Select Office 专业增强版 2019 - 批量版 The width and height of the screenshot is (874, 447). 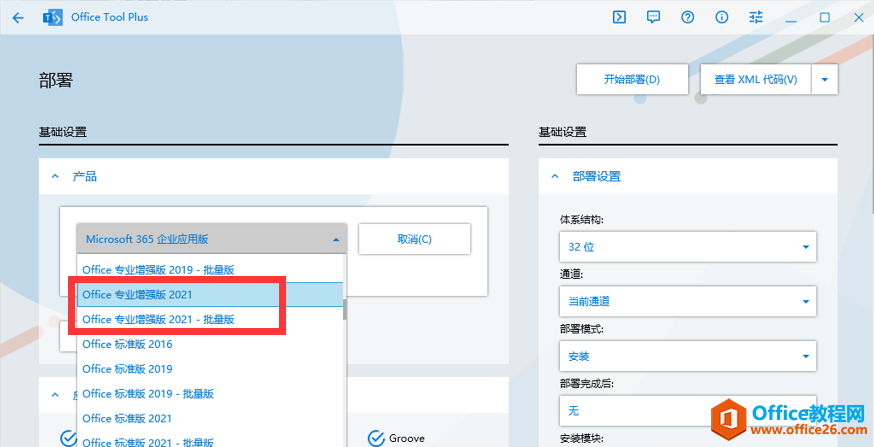tap(212, 270)
